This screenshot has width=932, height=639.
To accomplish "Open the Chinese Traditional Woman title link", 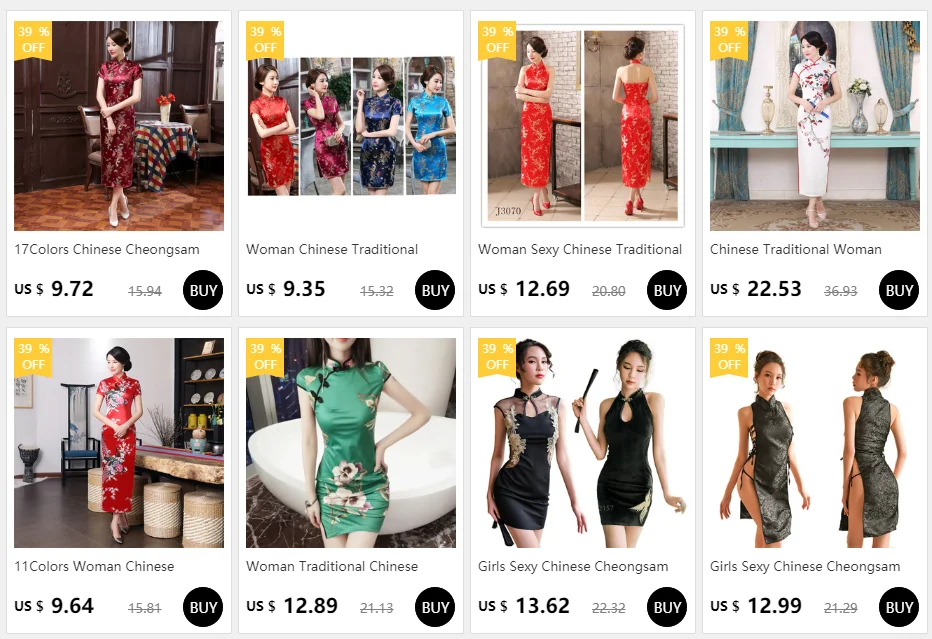I will 796,250.
